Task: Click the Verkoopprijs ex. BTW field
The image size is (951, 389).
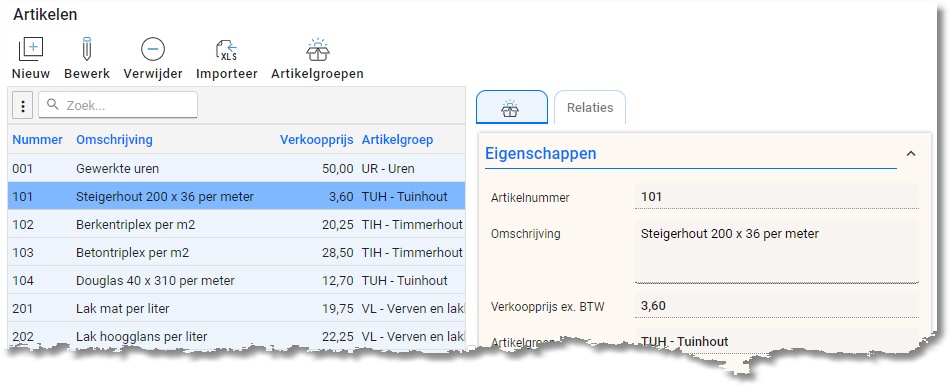Action: 777,305
